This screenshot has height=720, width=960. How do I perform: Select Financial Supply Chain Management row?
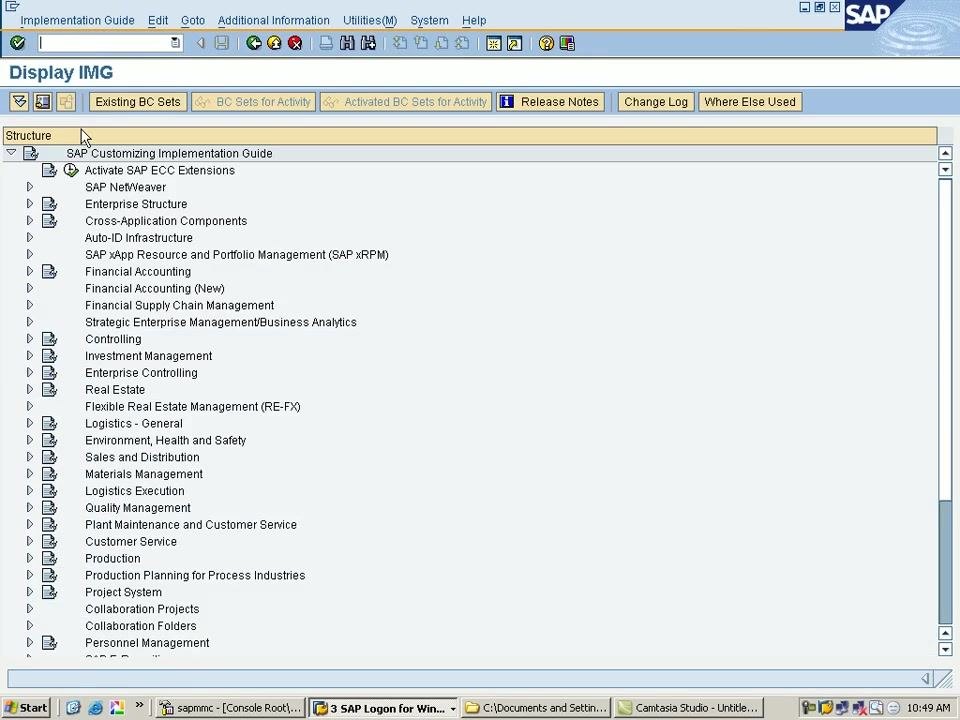click(x=179, y=305)
